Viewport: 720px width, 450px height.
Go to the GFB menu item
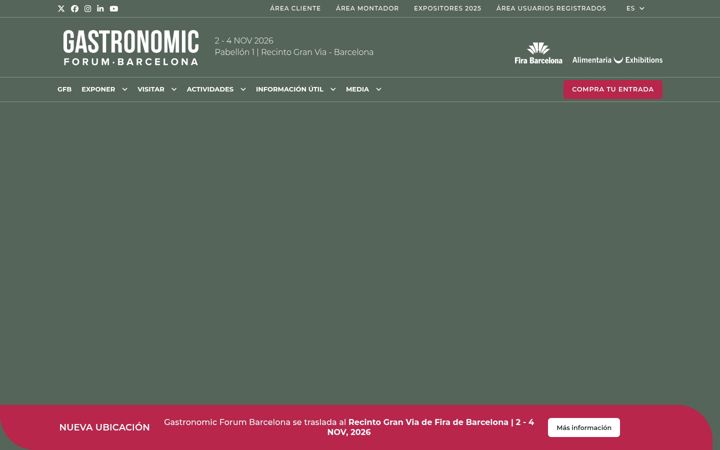click(x=64, y=89)
